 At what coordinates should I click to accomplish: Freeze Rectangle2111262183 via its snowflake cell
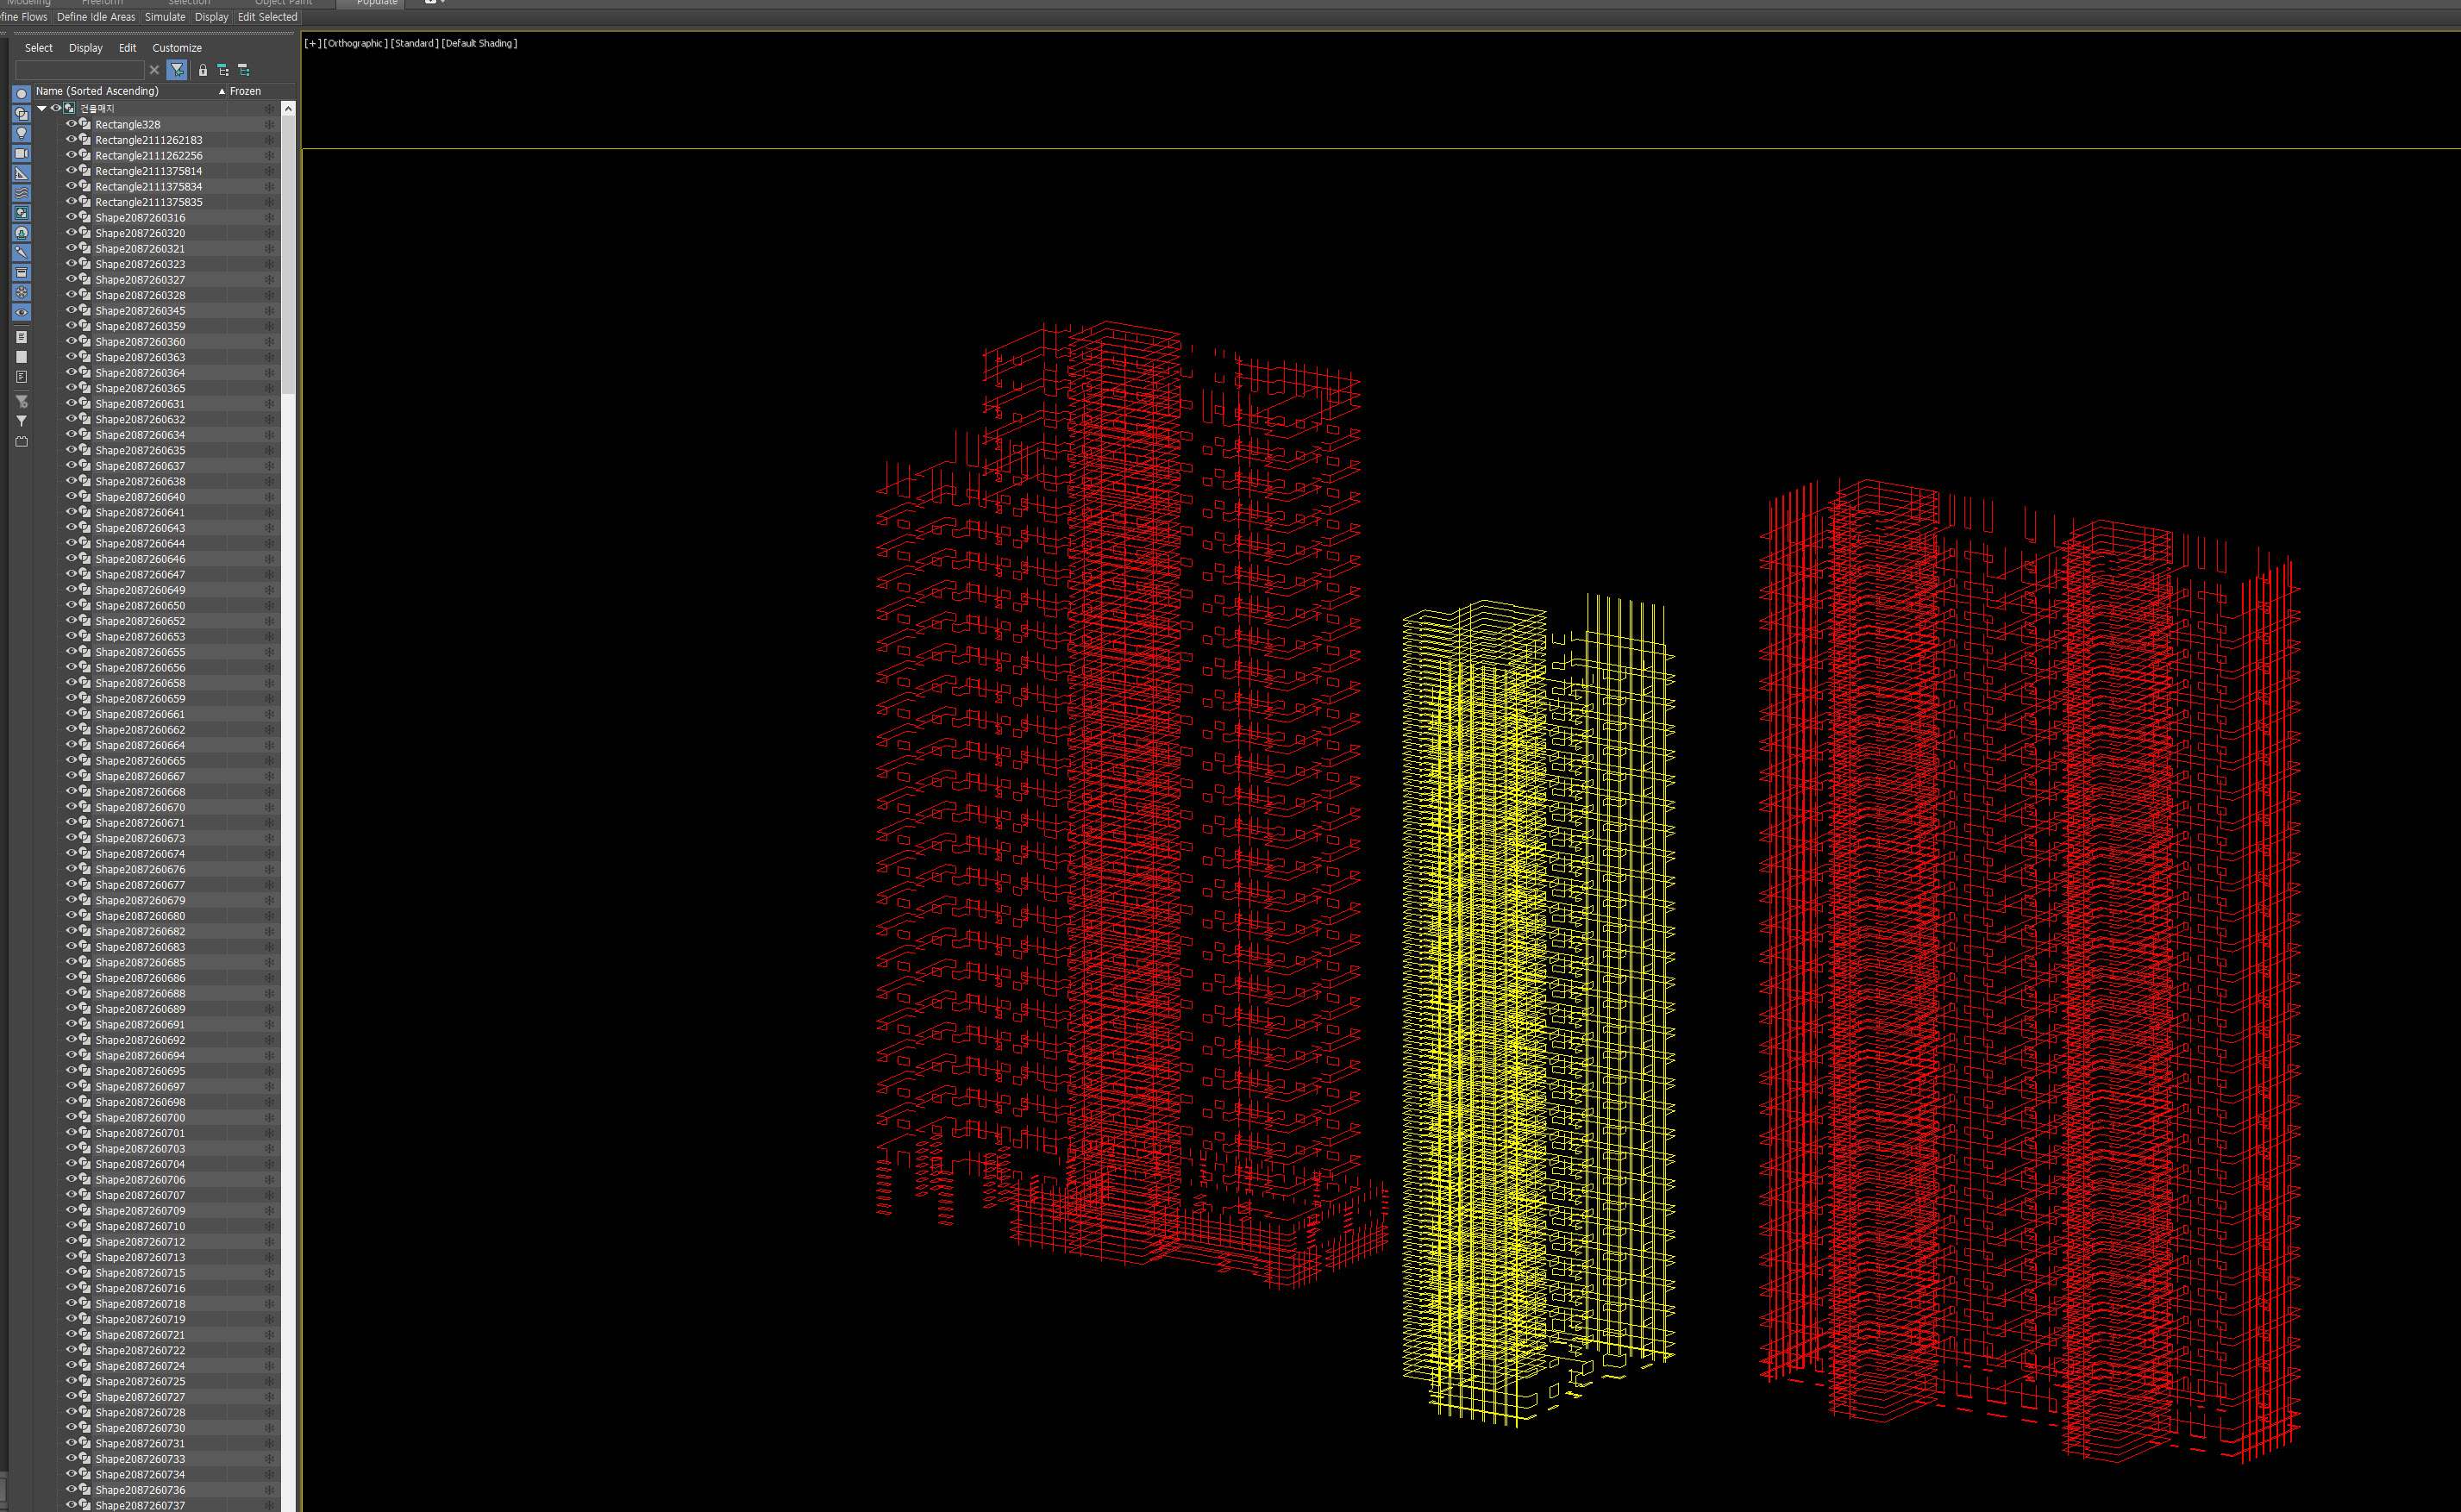click(x=269, y=140)
